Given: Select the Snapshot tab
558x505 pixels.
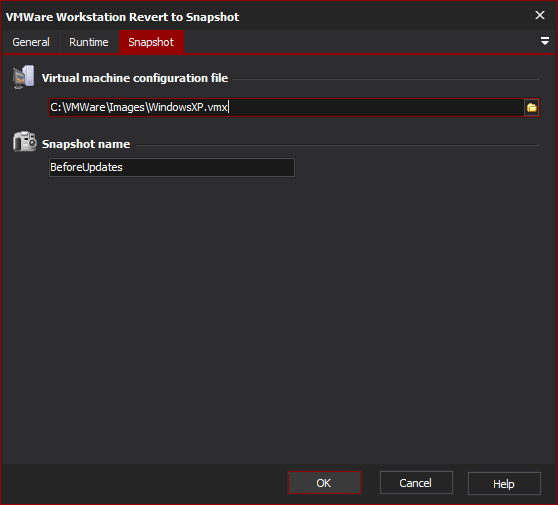Looking at the screenshot, I should click(151, 42).
